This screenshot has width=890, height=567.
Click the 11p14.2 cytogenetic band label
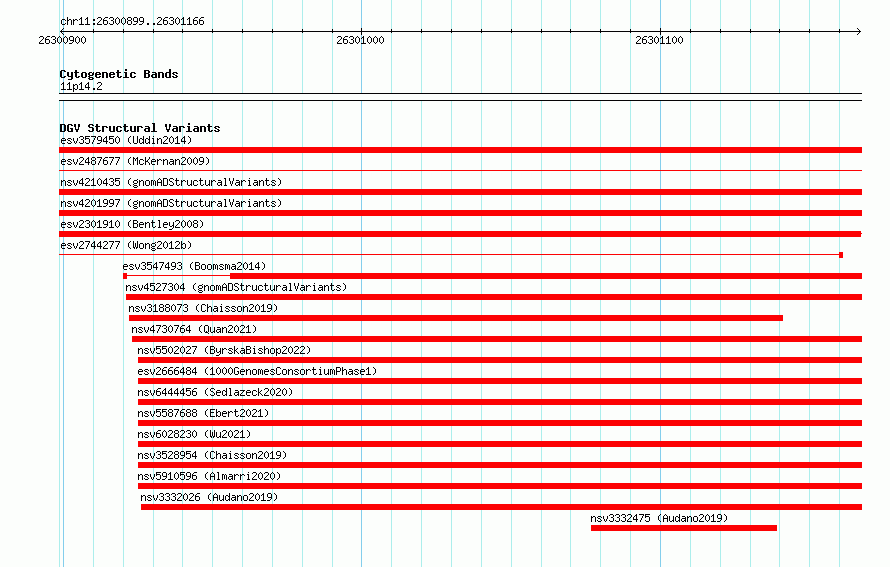point(81,86)
